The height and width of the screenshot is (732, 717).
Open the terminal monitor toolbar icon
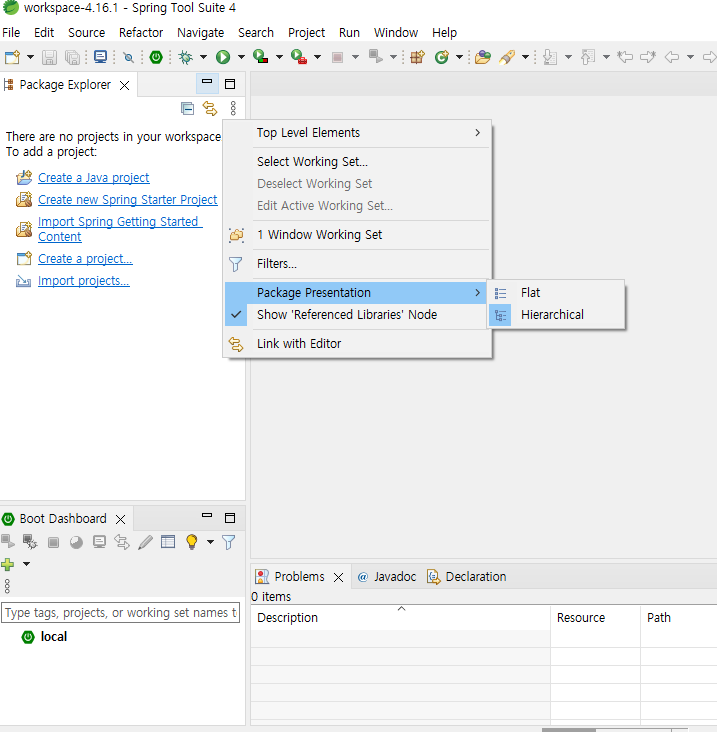(x=100, y=57)
